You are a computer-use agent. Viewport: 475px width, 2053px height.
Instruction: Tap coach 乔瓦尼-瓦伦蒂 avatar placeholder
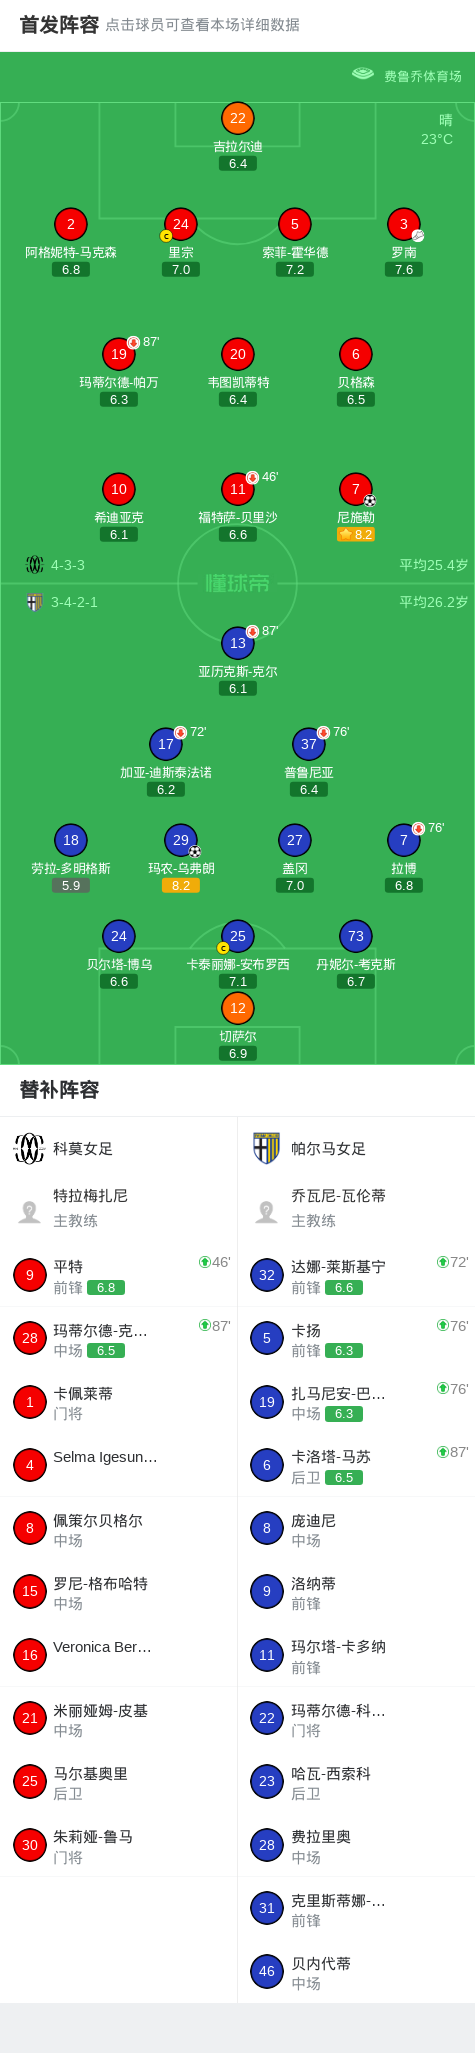point(266,1211)
